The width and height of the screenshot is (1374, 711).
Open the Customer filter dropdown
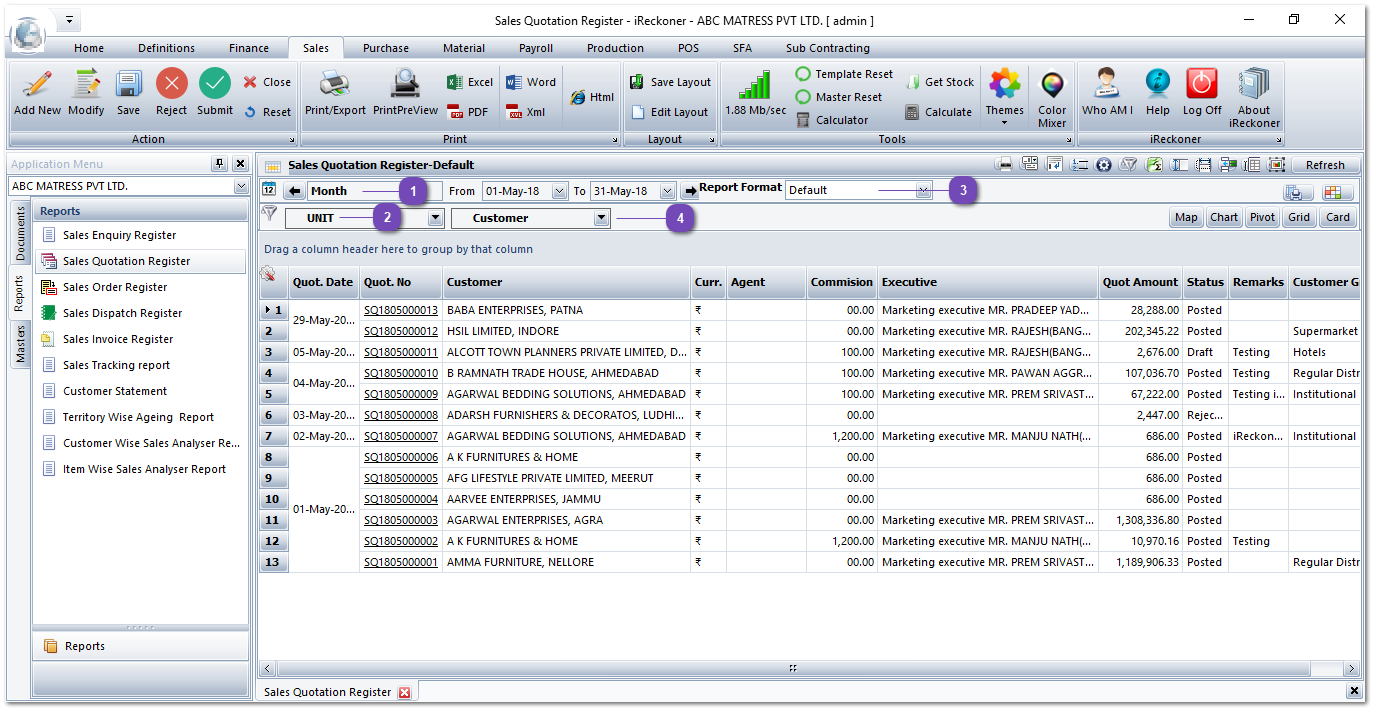click(601, 217)
